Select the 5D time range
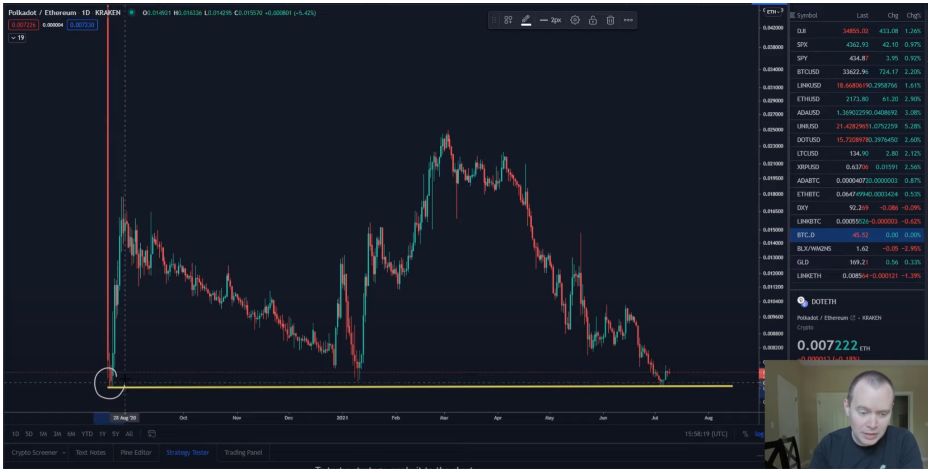The height and width of the screenshot is (473, 936). click(x=29, y=434)
